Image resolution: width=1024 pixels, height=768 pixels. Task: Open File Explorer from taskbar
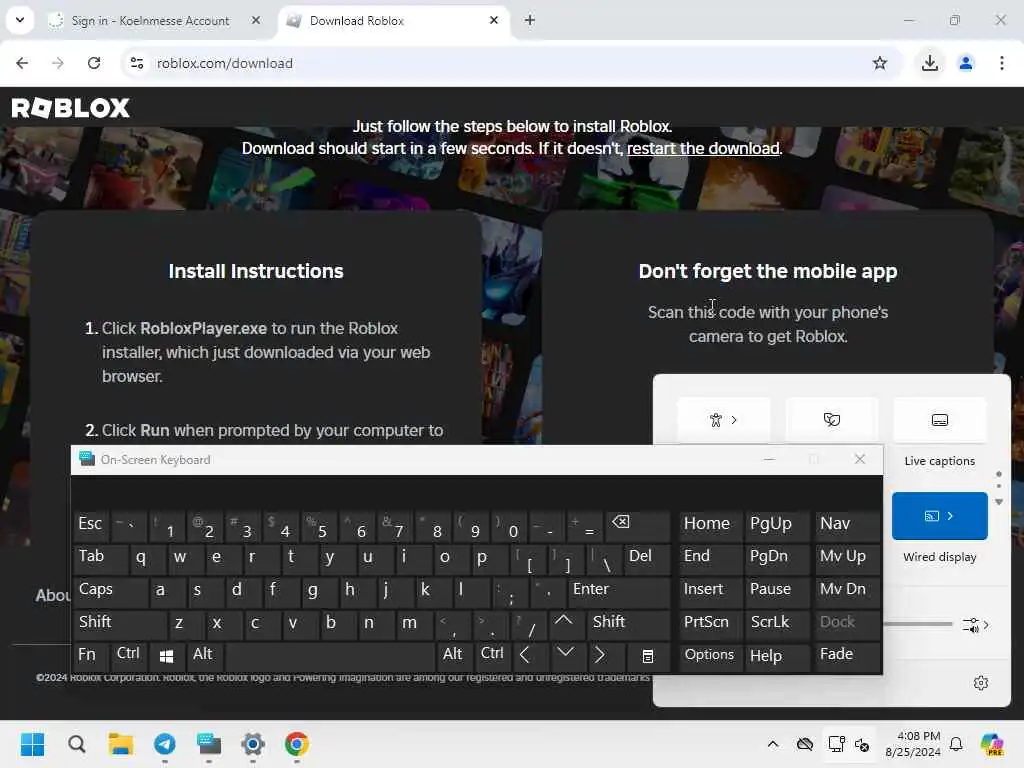(x=120, y=744)
